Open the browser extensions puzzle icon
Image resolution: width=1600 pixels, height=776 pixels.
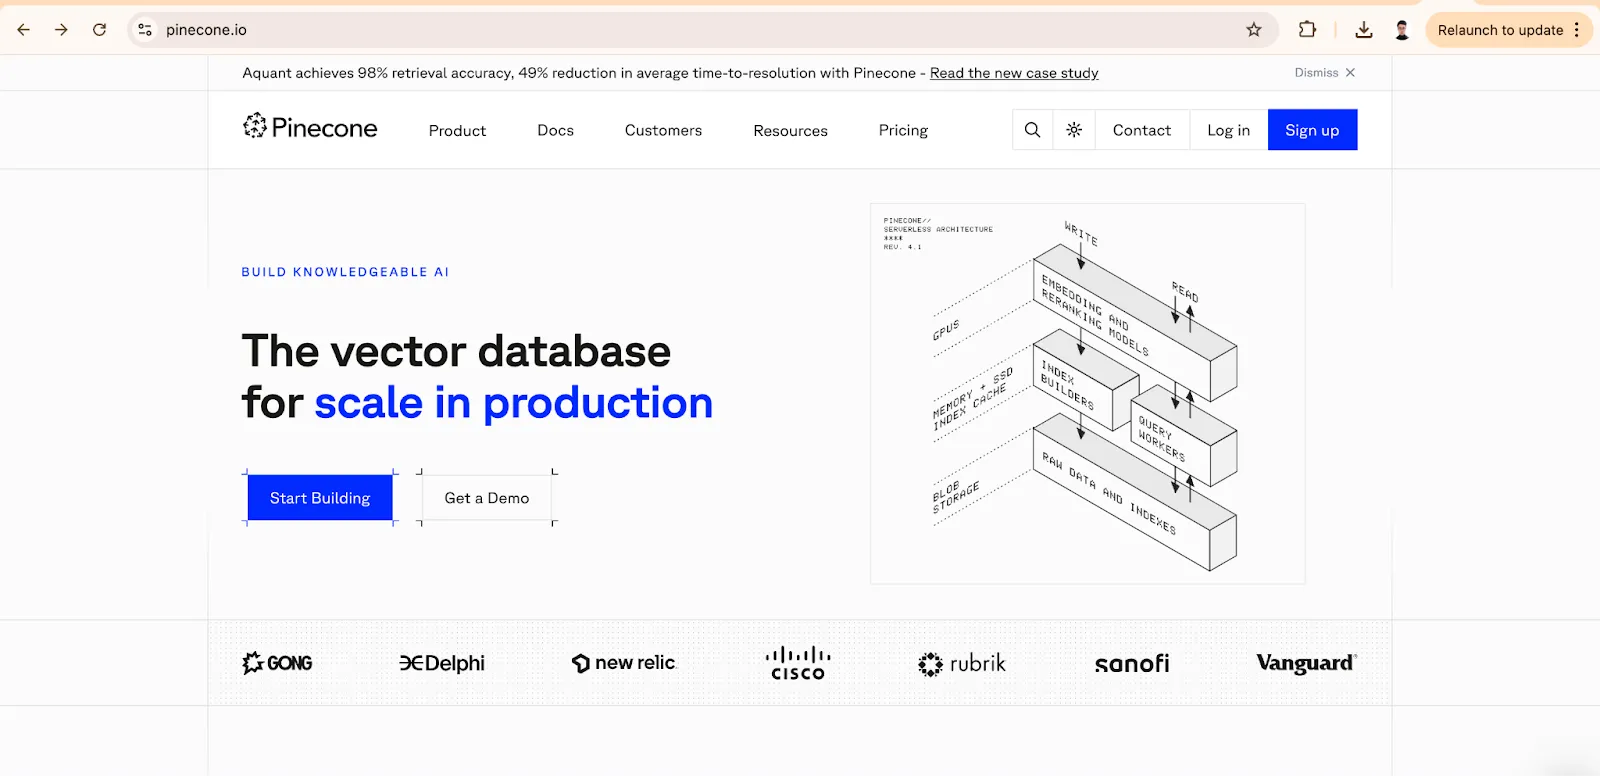tap(1307, 30)
